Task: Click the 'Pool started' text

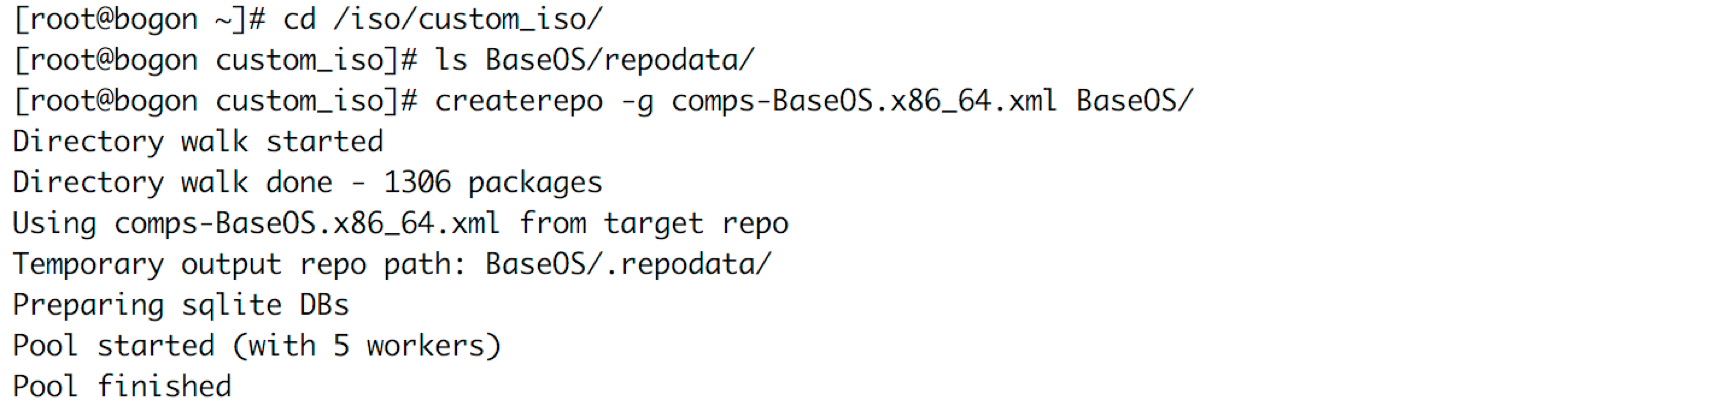Action: click(x=114, y=346)
